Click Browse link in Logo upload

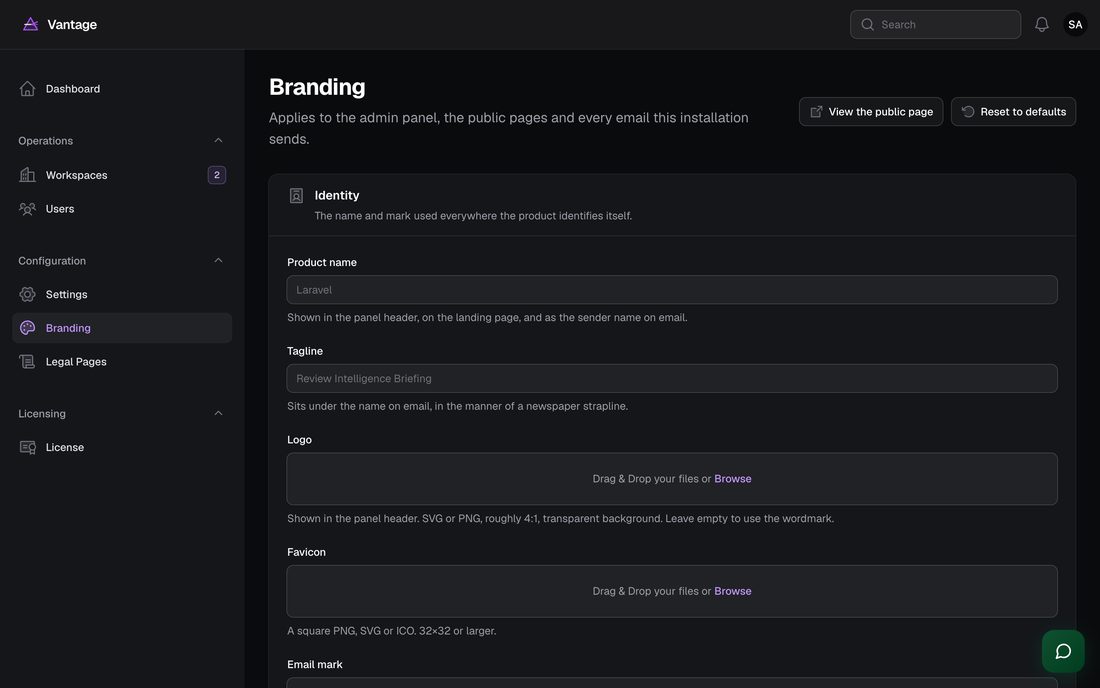[x=732, y=479]
